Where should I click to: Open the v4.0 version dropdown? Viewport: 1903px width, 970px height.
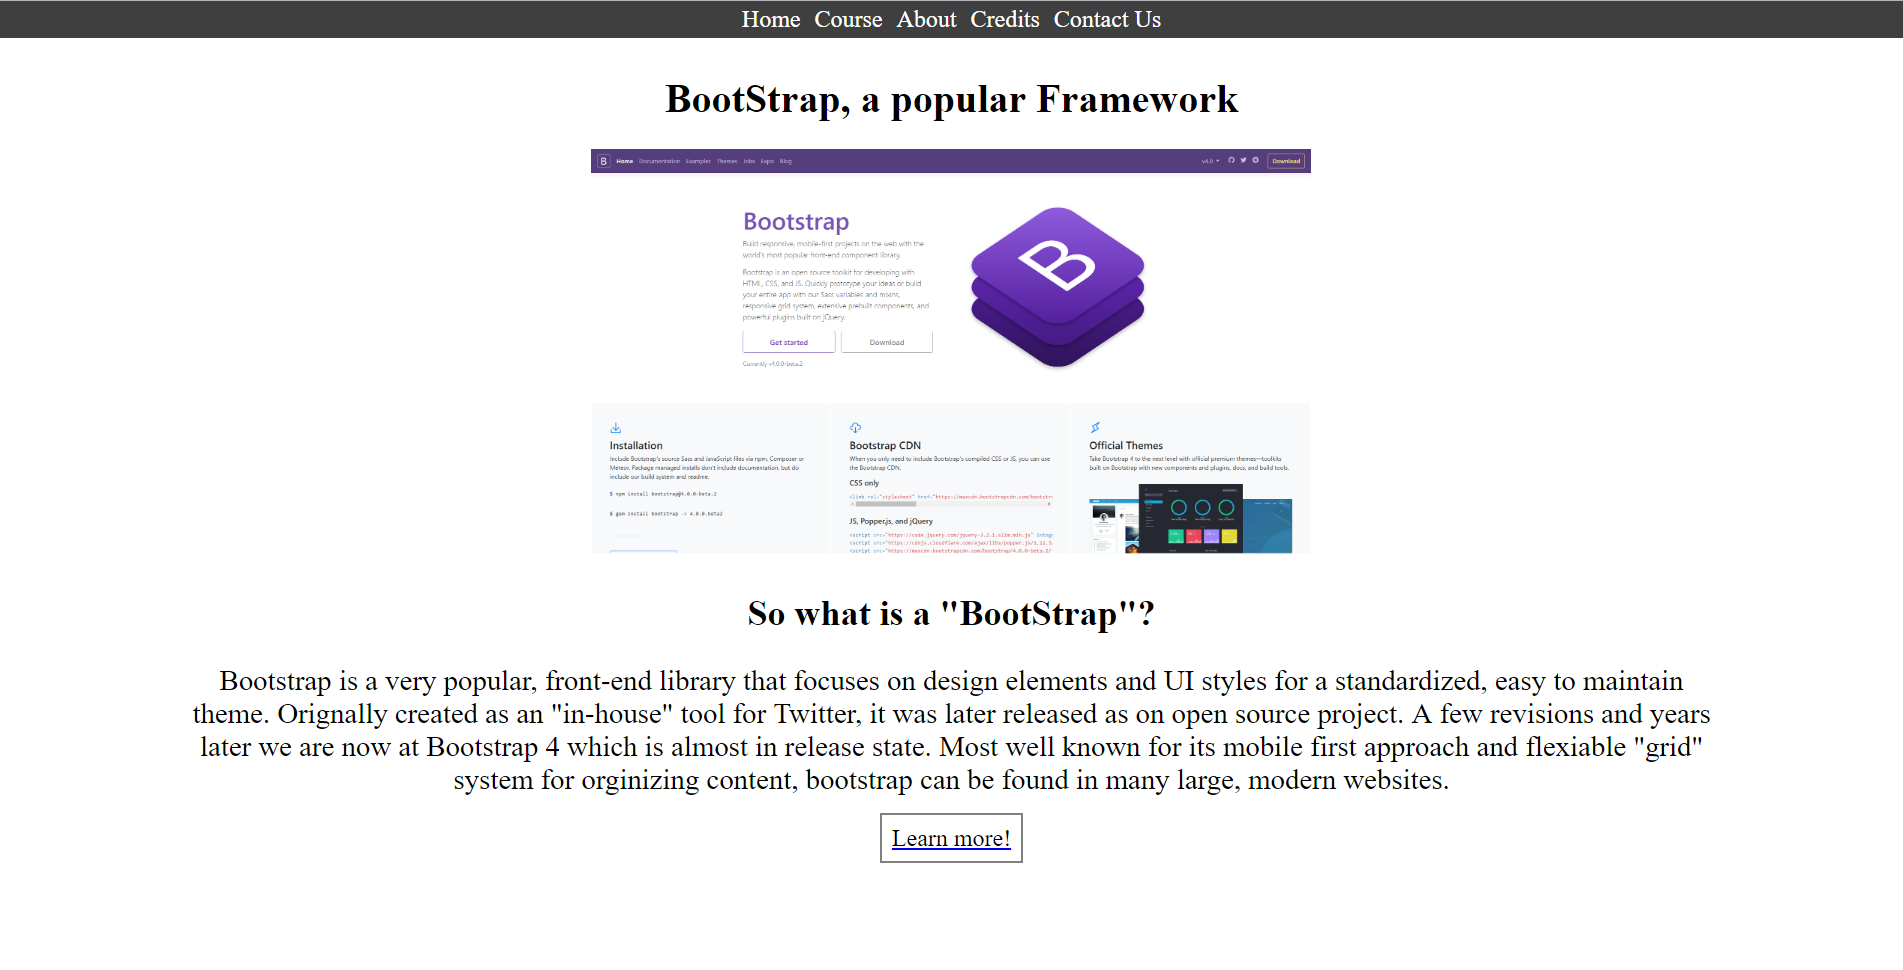[x=1210, y=161]
